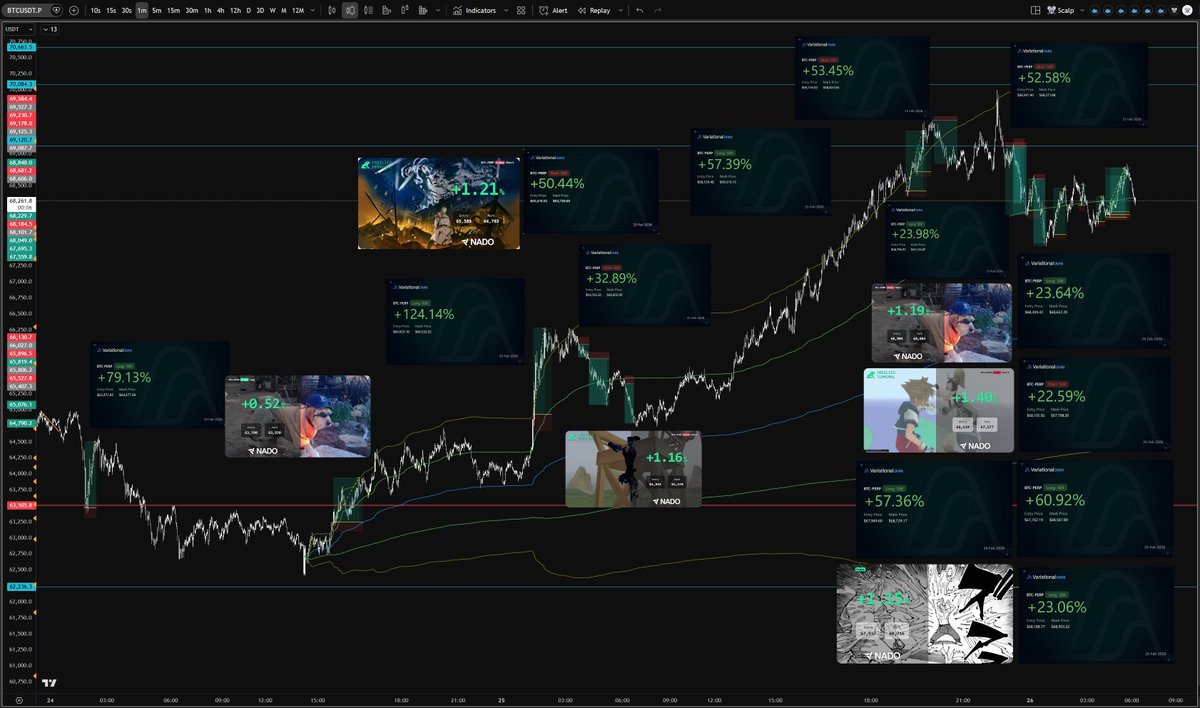The width and height of the screenshot is (1200, 708).
Task: Open the chart layout selector icon
Action: [x=1035, y=10]
